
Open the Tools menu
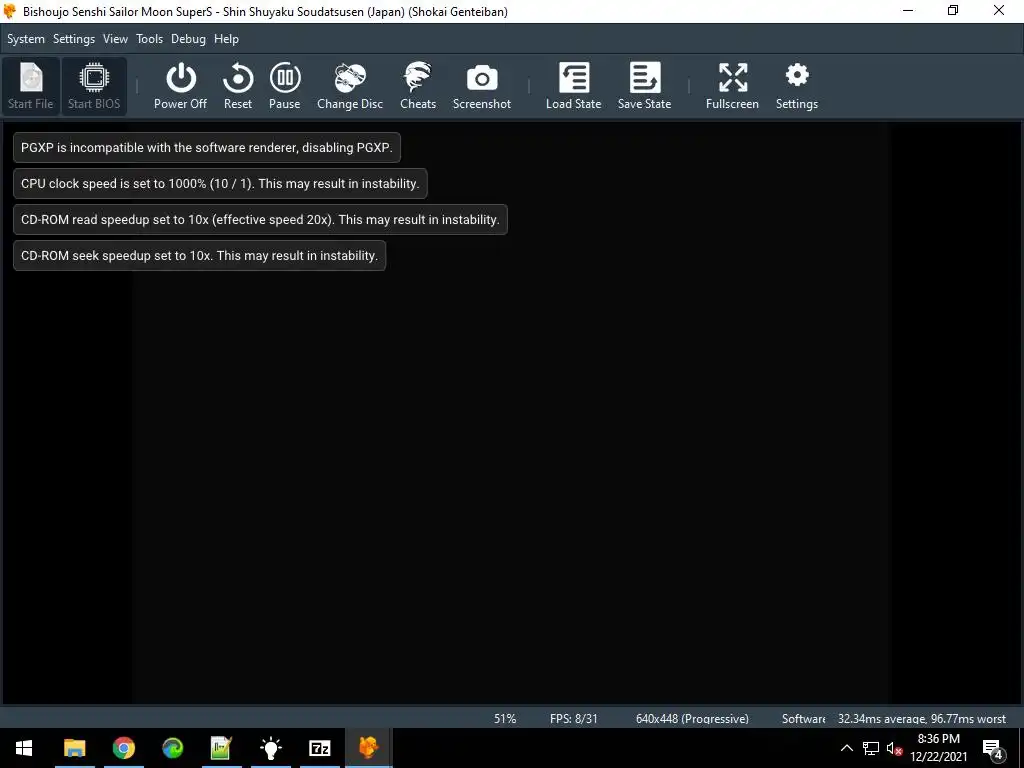(x=150, y=39)
